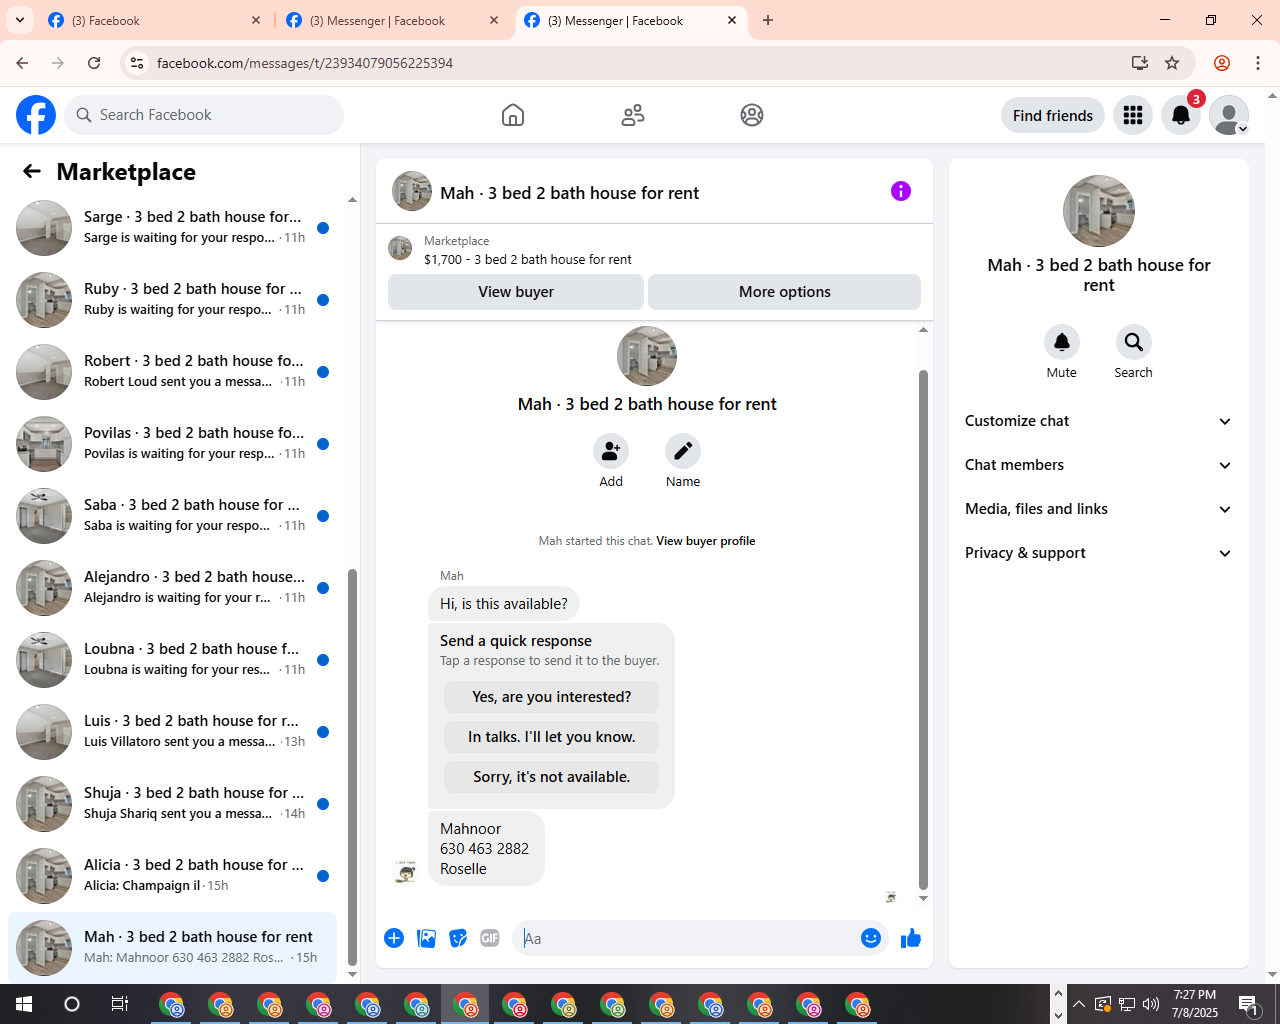1280x1024 pixels.
Task: Open the Chrome three-dot menu
Action: (1258, 63)
